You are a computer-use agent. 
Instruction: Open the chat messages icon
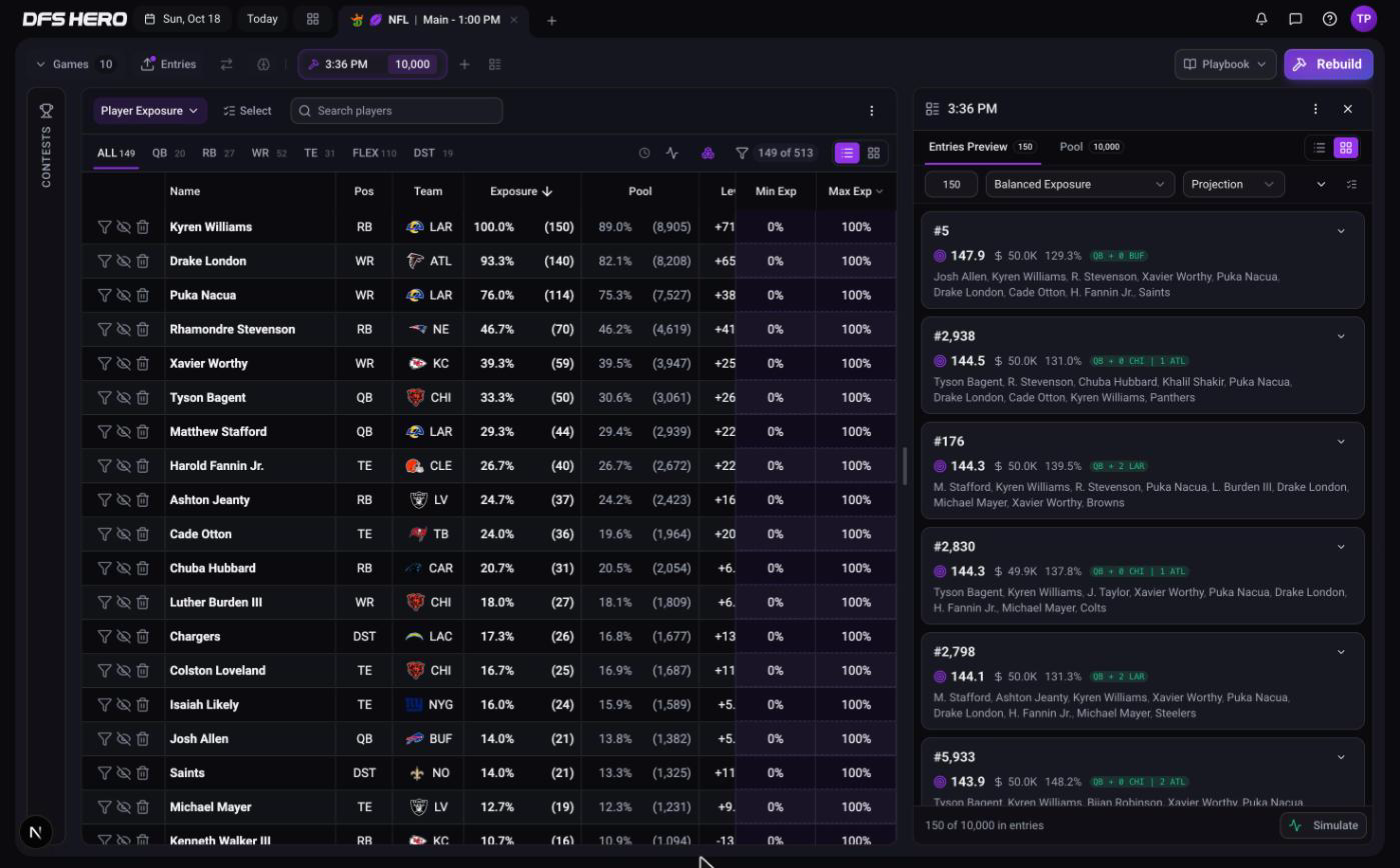pos(1296,19)
